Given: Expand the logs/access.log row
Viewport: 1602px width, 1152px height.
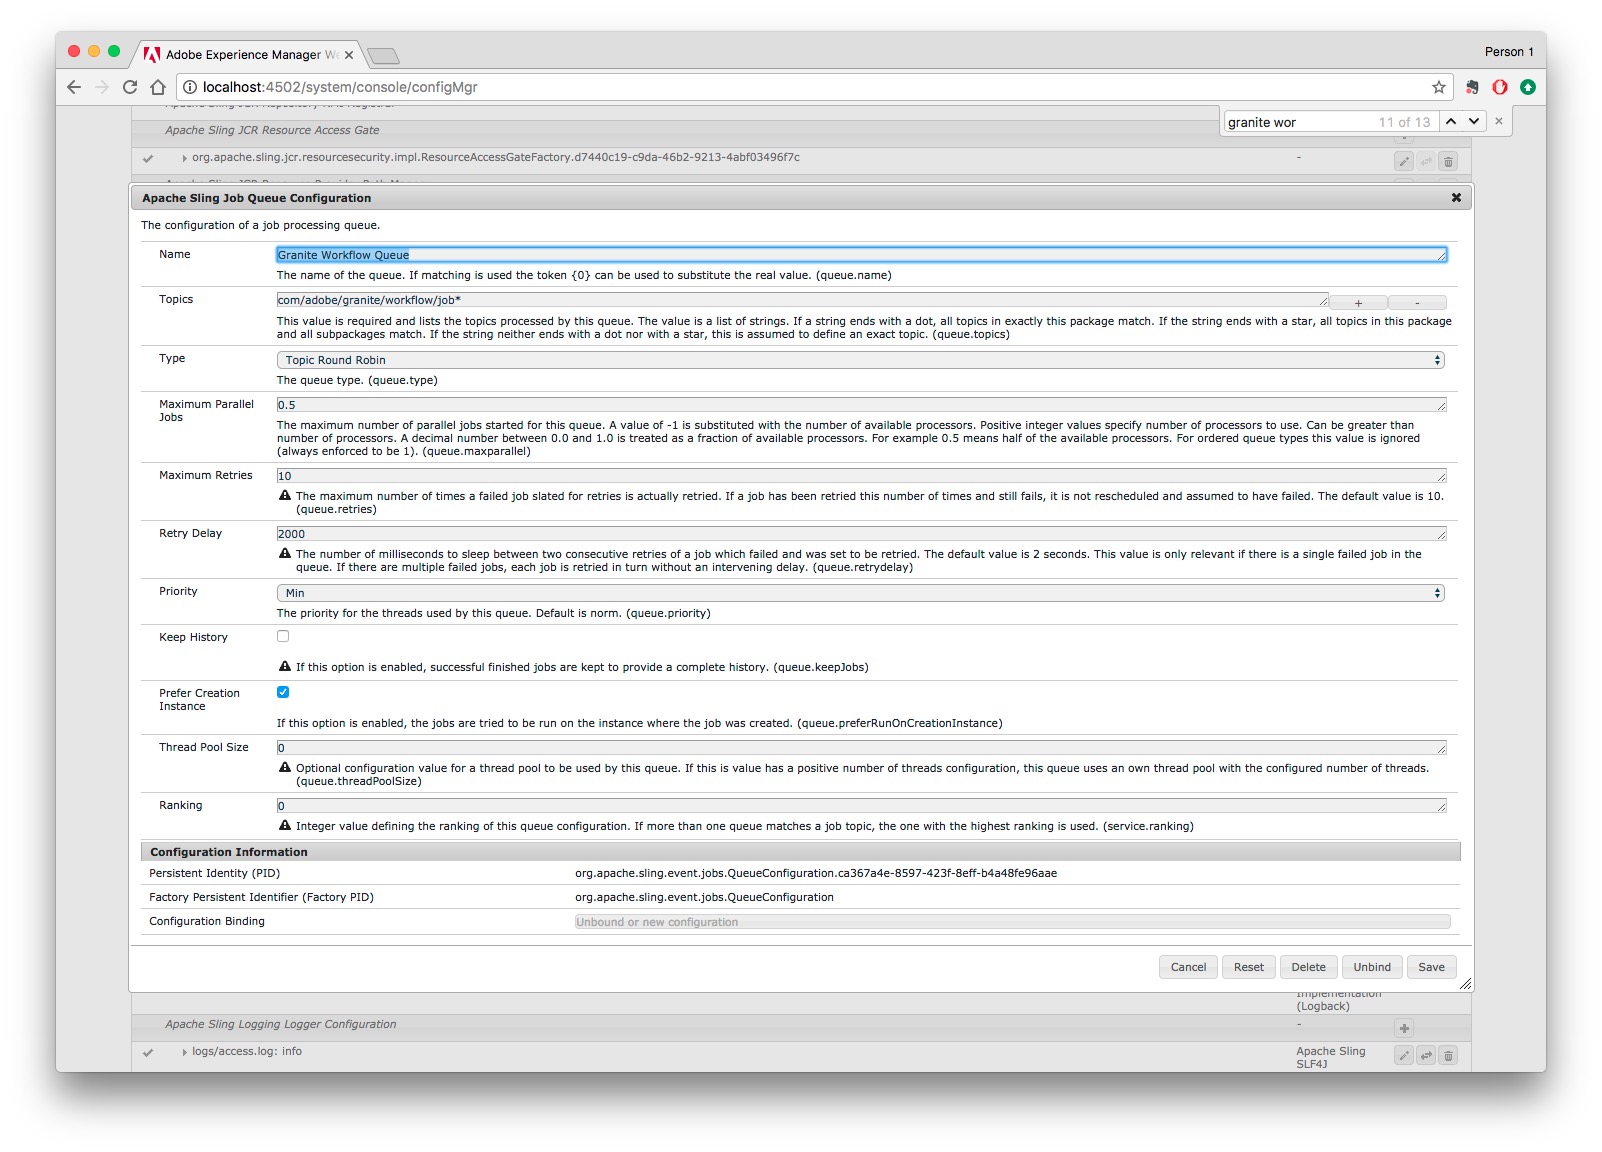Looking at the screenshot, I should 185,1052.
